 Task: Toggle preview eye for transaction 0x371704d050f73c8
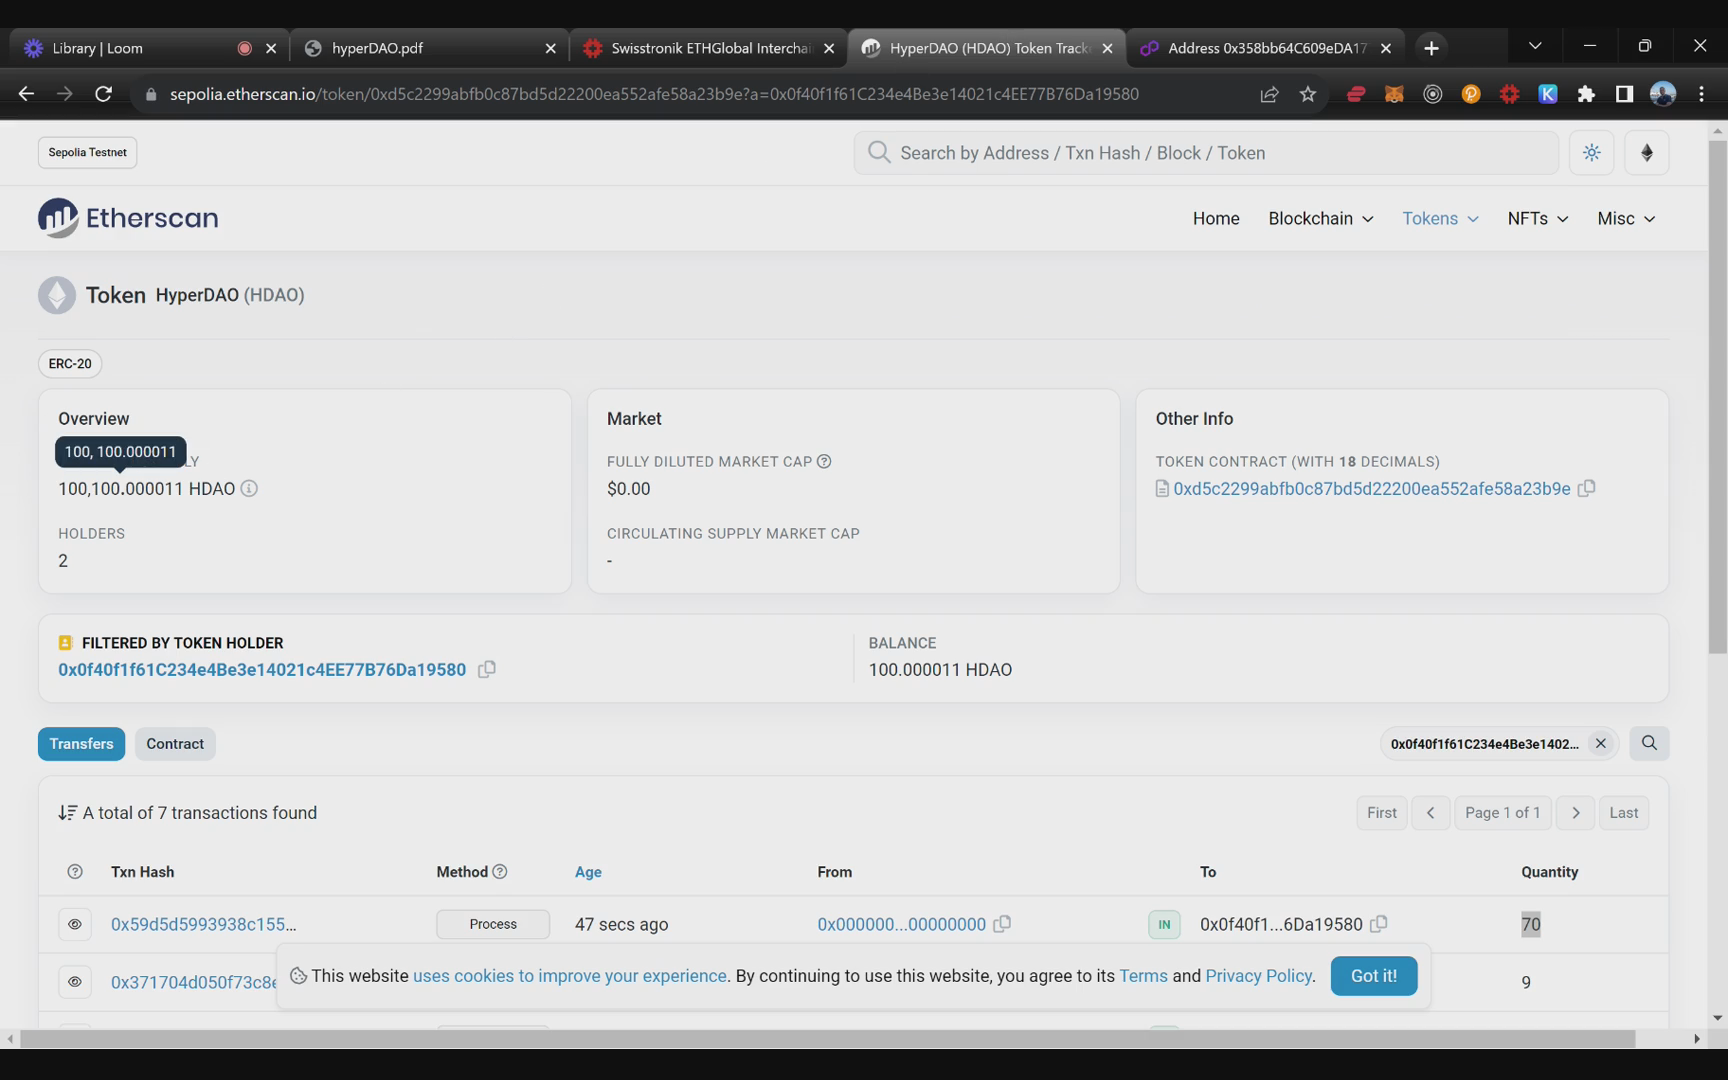click(75, 982)
